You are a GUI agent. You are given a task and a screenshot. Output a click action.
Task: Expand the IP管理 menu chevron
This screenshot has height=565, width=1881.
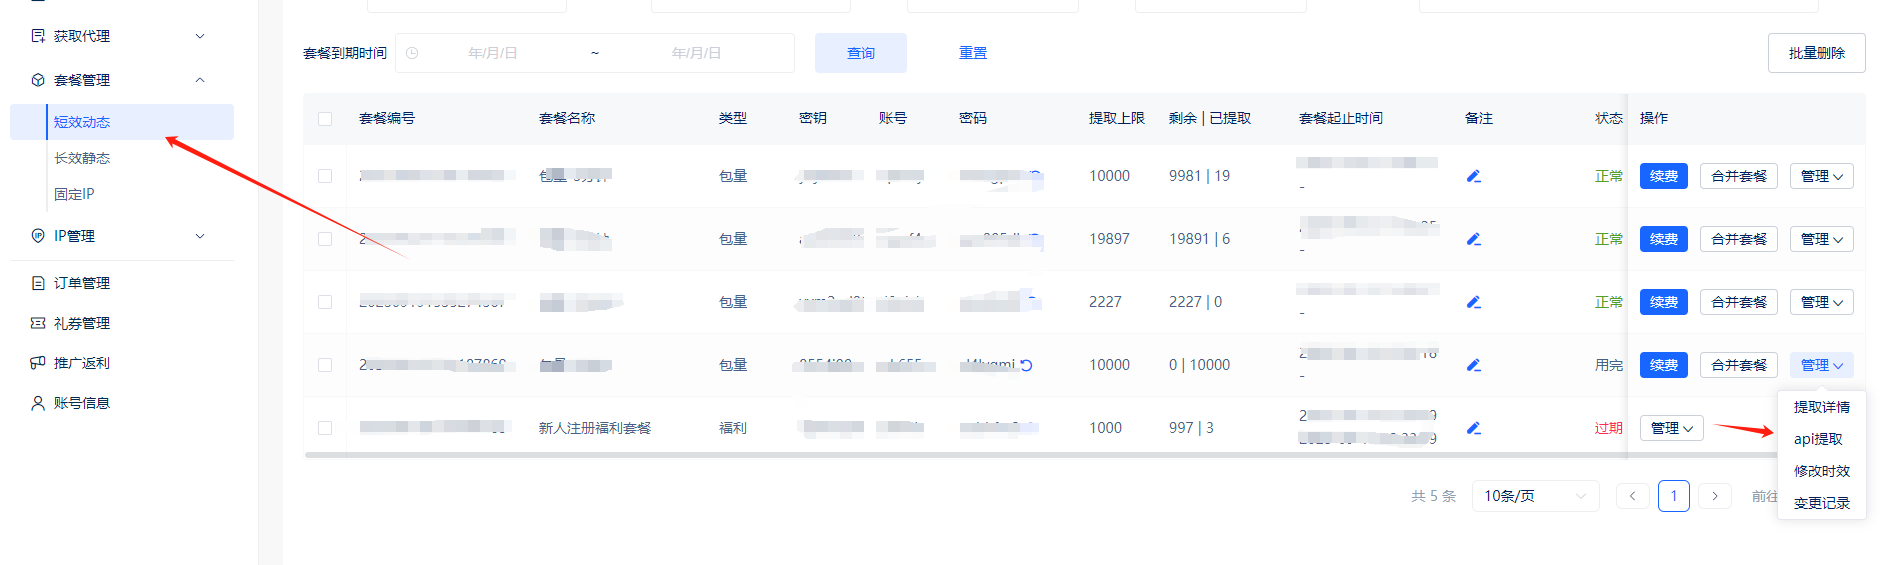click(200, 236)
